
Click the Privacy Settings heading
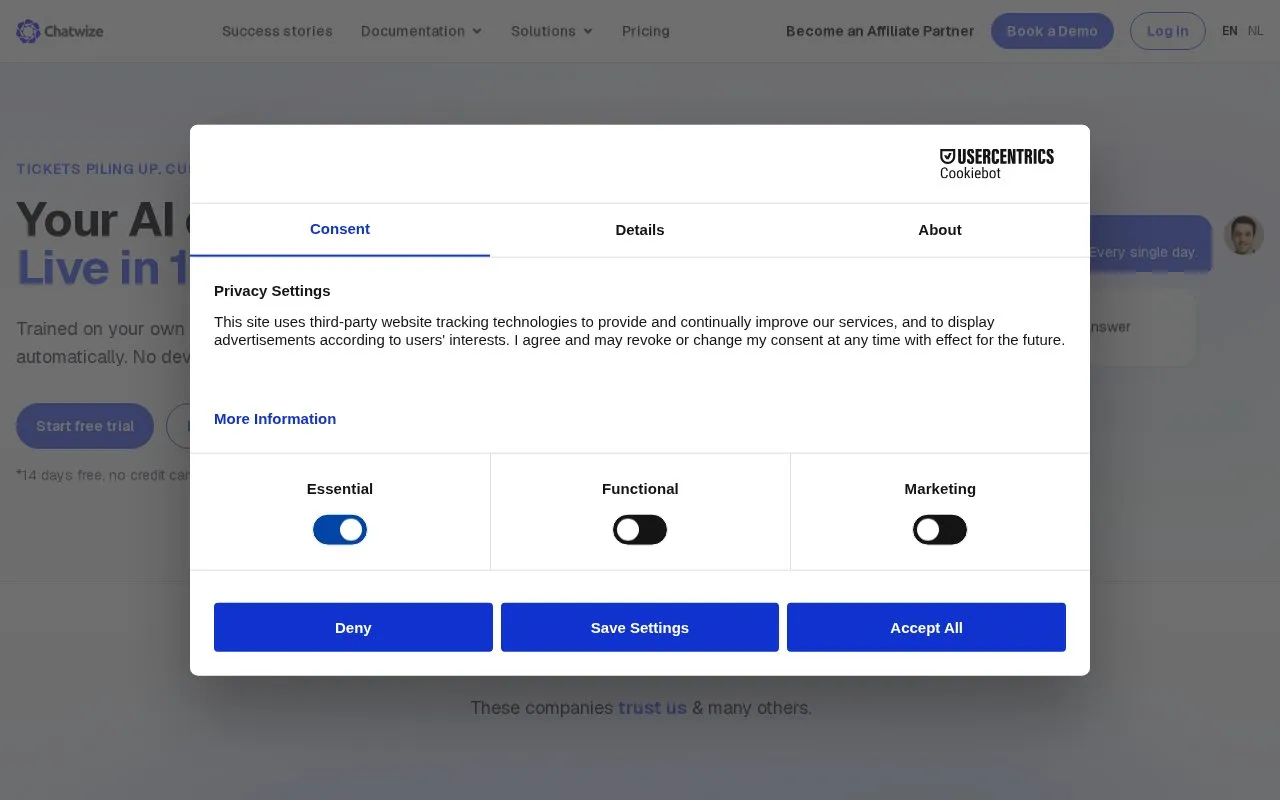tap(272, 291)
